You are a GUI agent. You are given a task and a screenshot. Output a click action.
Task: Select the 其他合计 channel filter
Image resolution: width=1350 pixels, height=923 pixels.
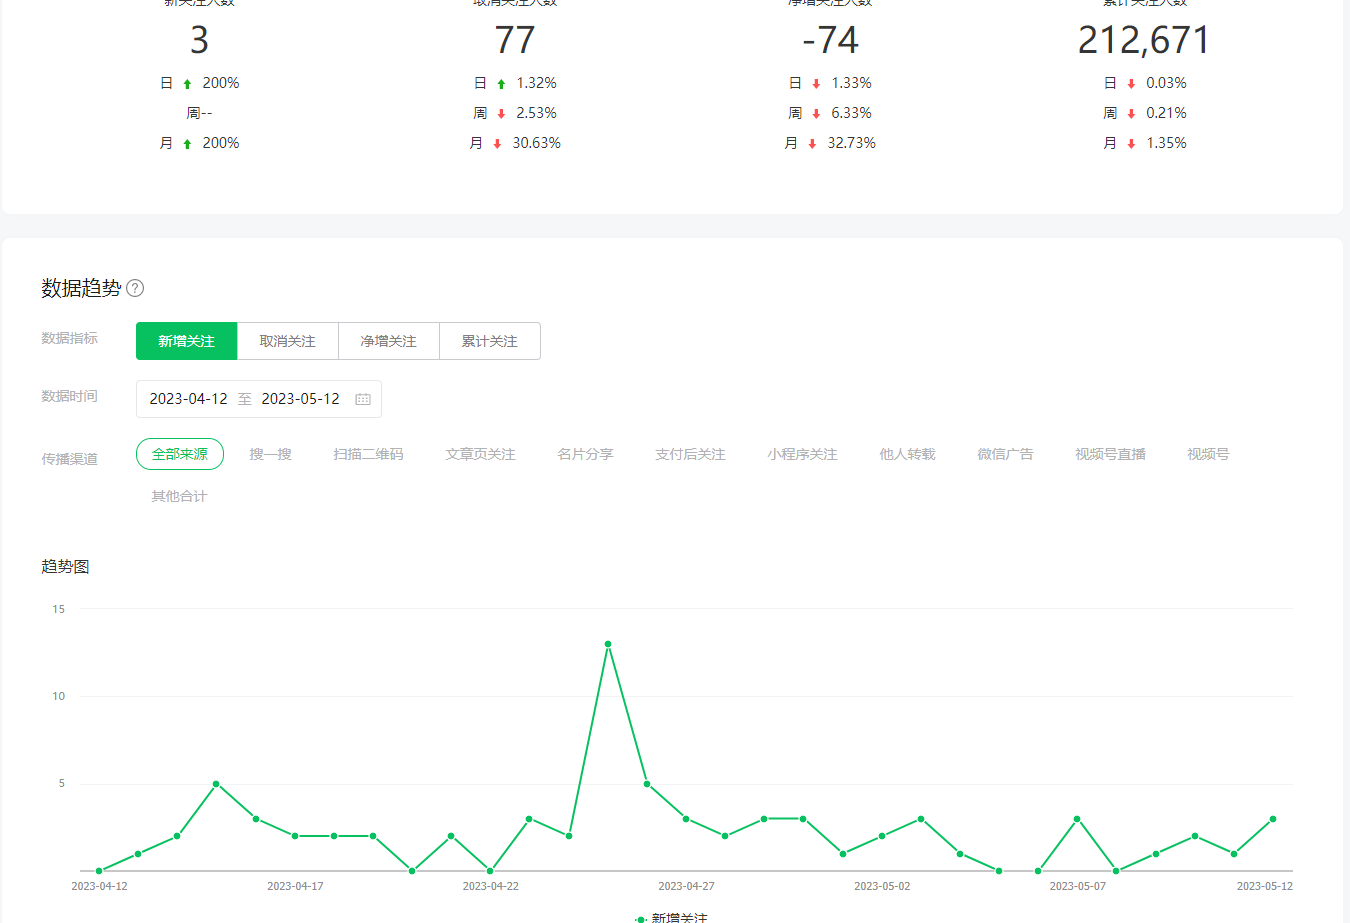179,496
